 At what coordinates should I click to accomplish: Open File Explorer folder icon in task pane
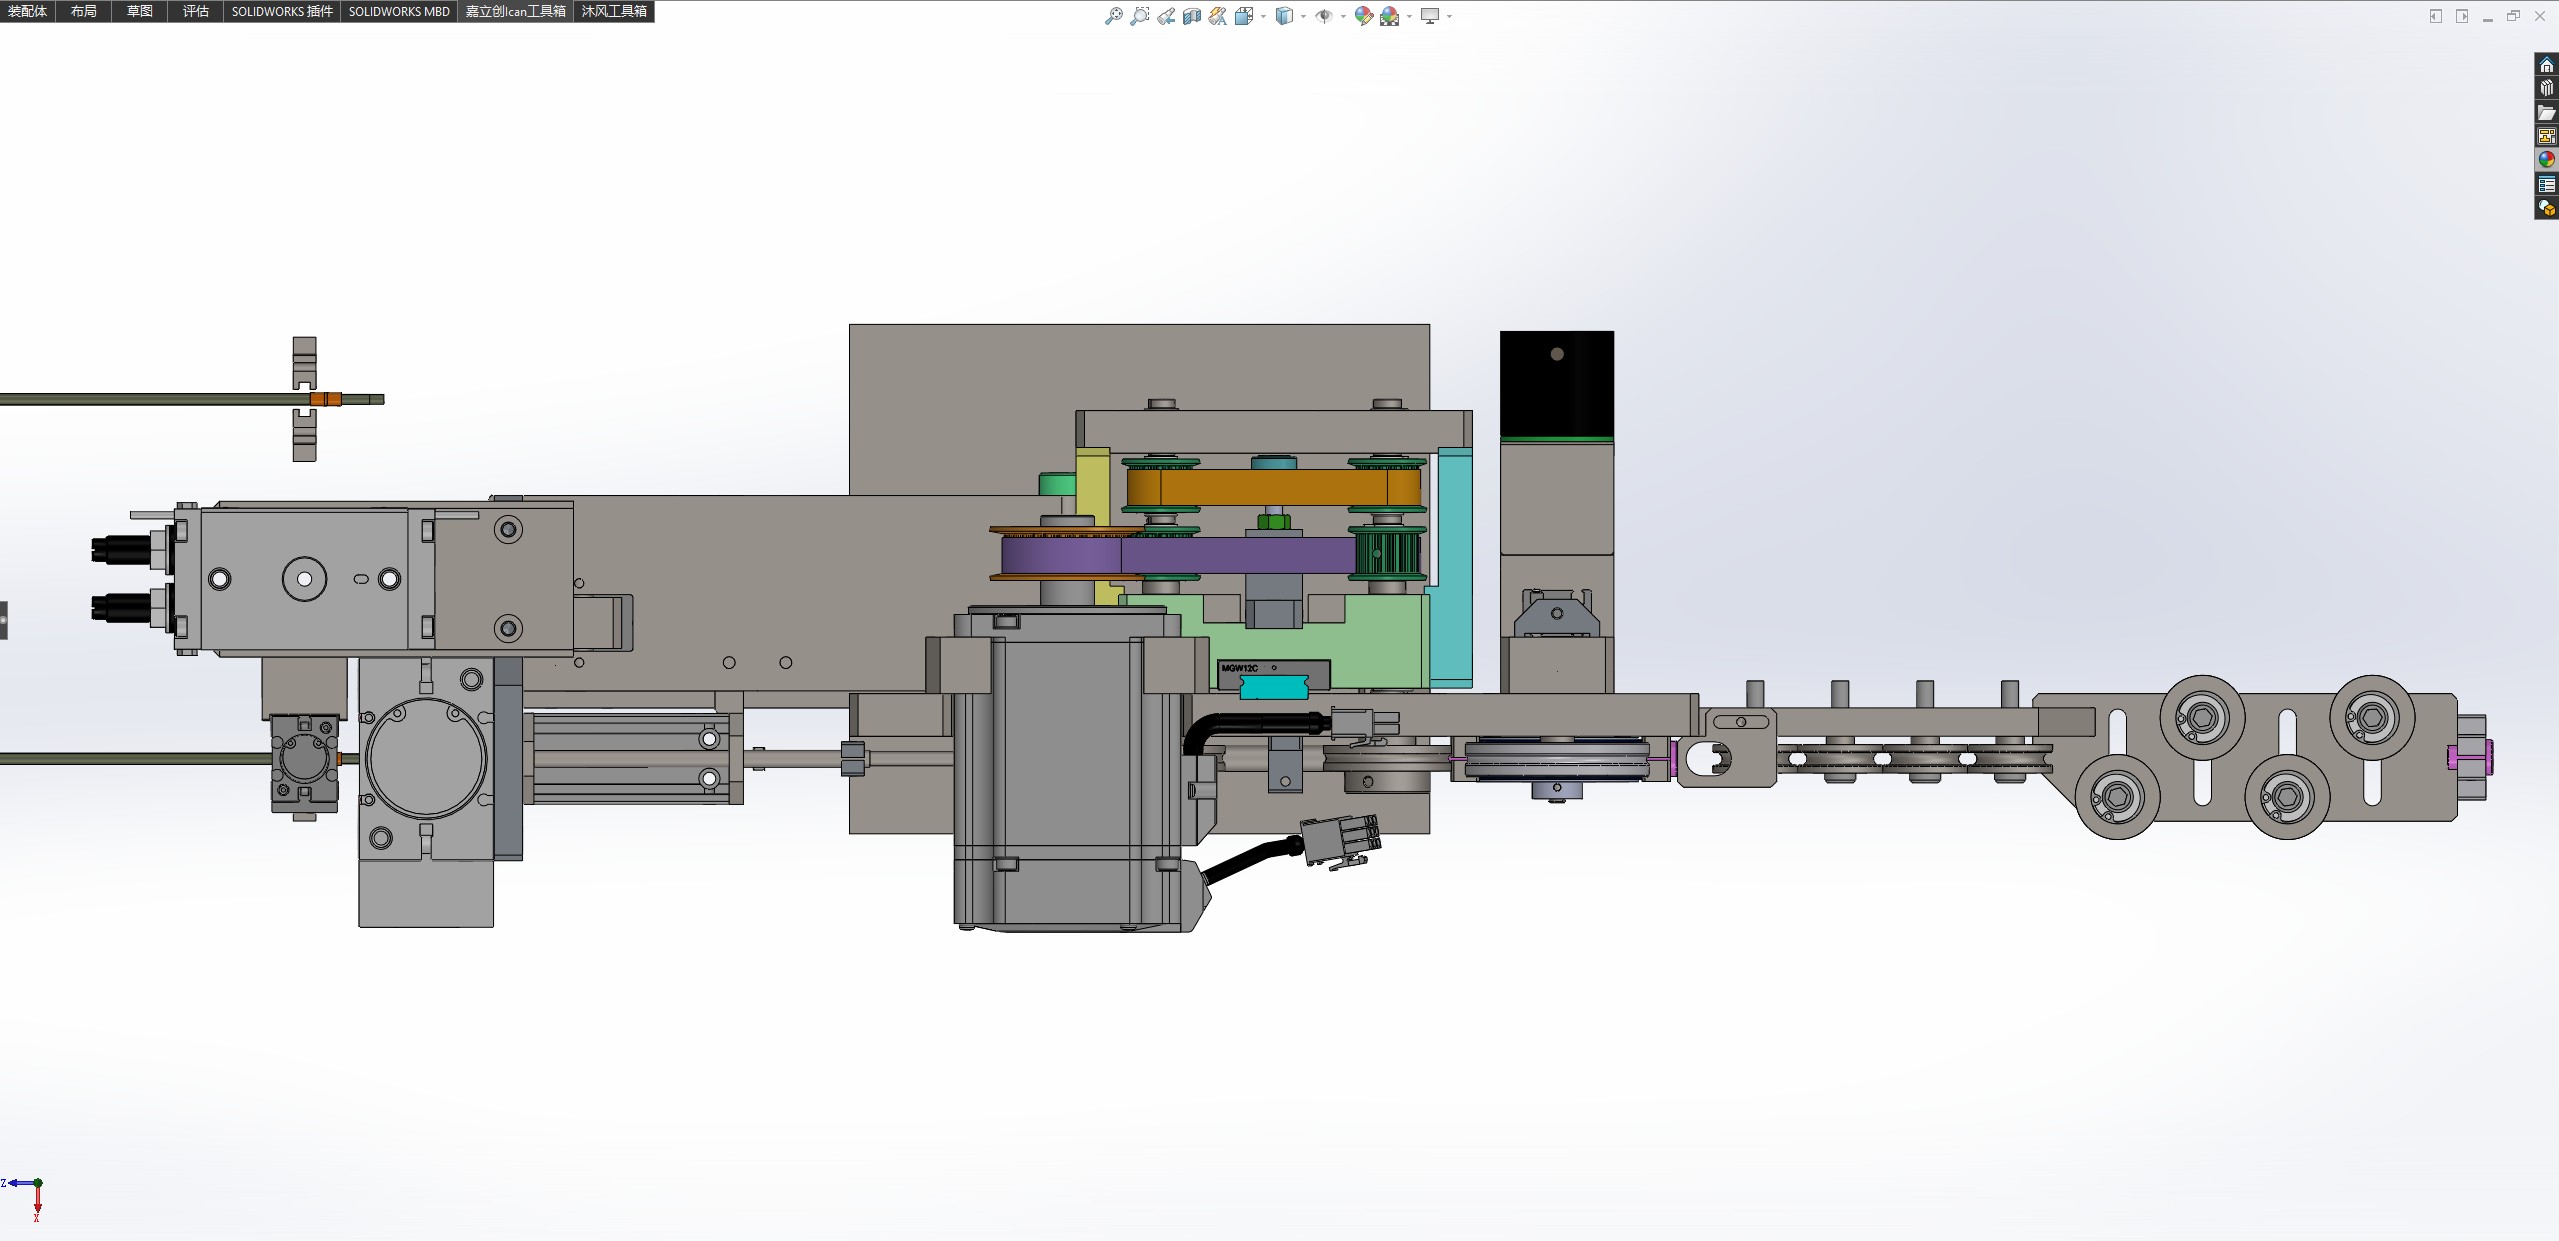2546,112
